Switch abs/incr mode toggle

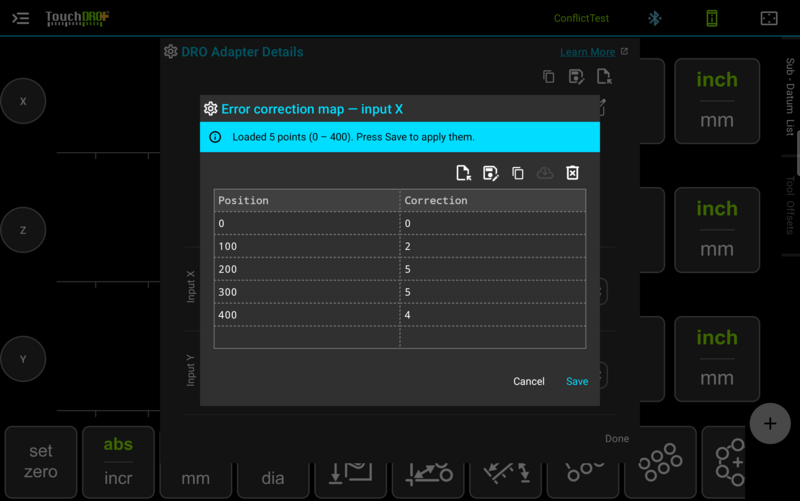[x=118, y=462]
